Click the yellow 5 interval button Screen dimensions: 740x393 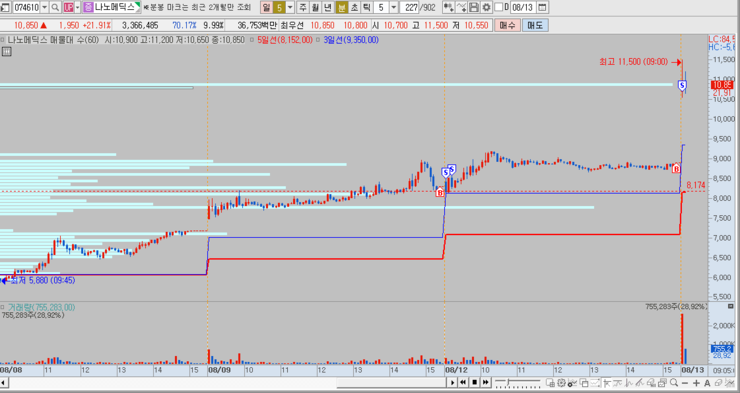pyautogui.click(x=279, y=7)
